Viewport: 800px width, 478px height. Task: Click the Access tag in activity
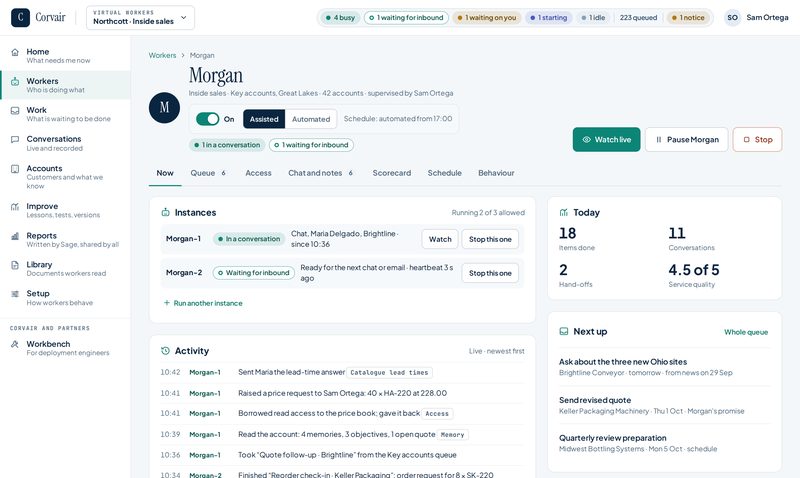(437, 414)
